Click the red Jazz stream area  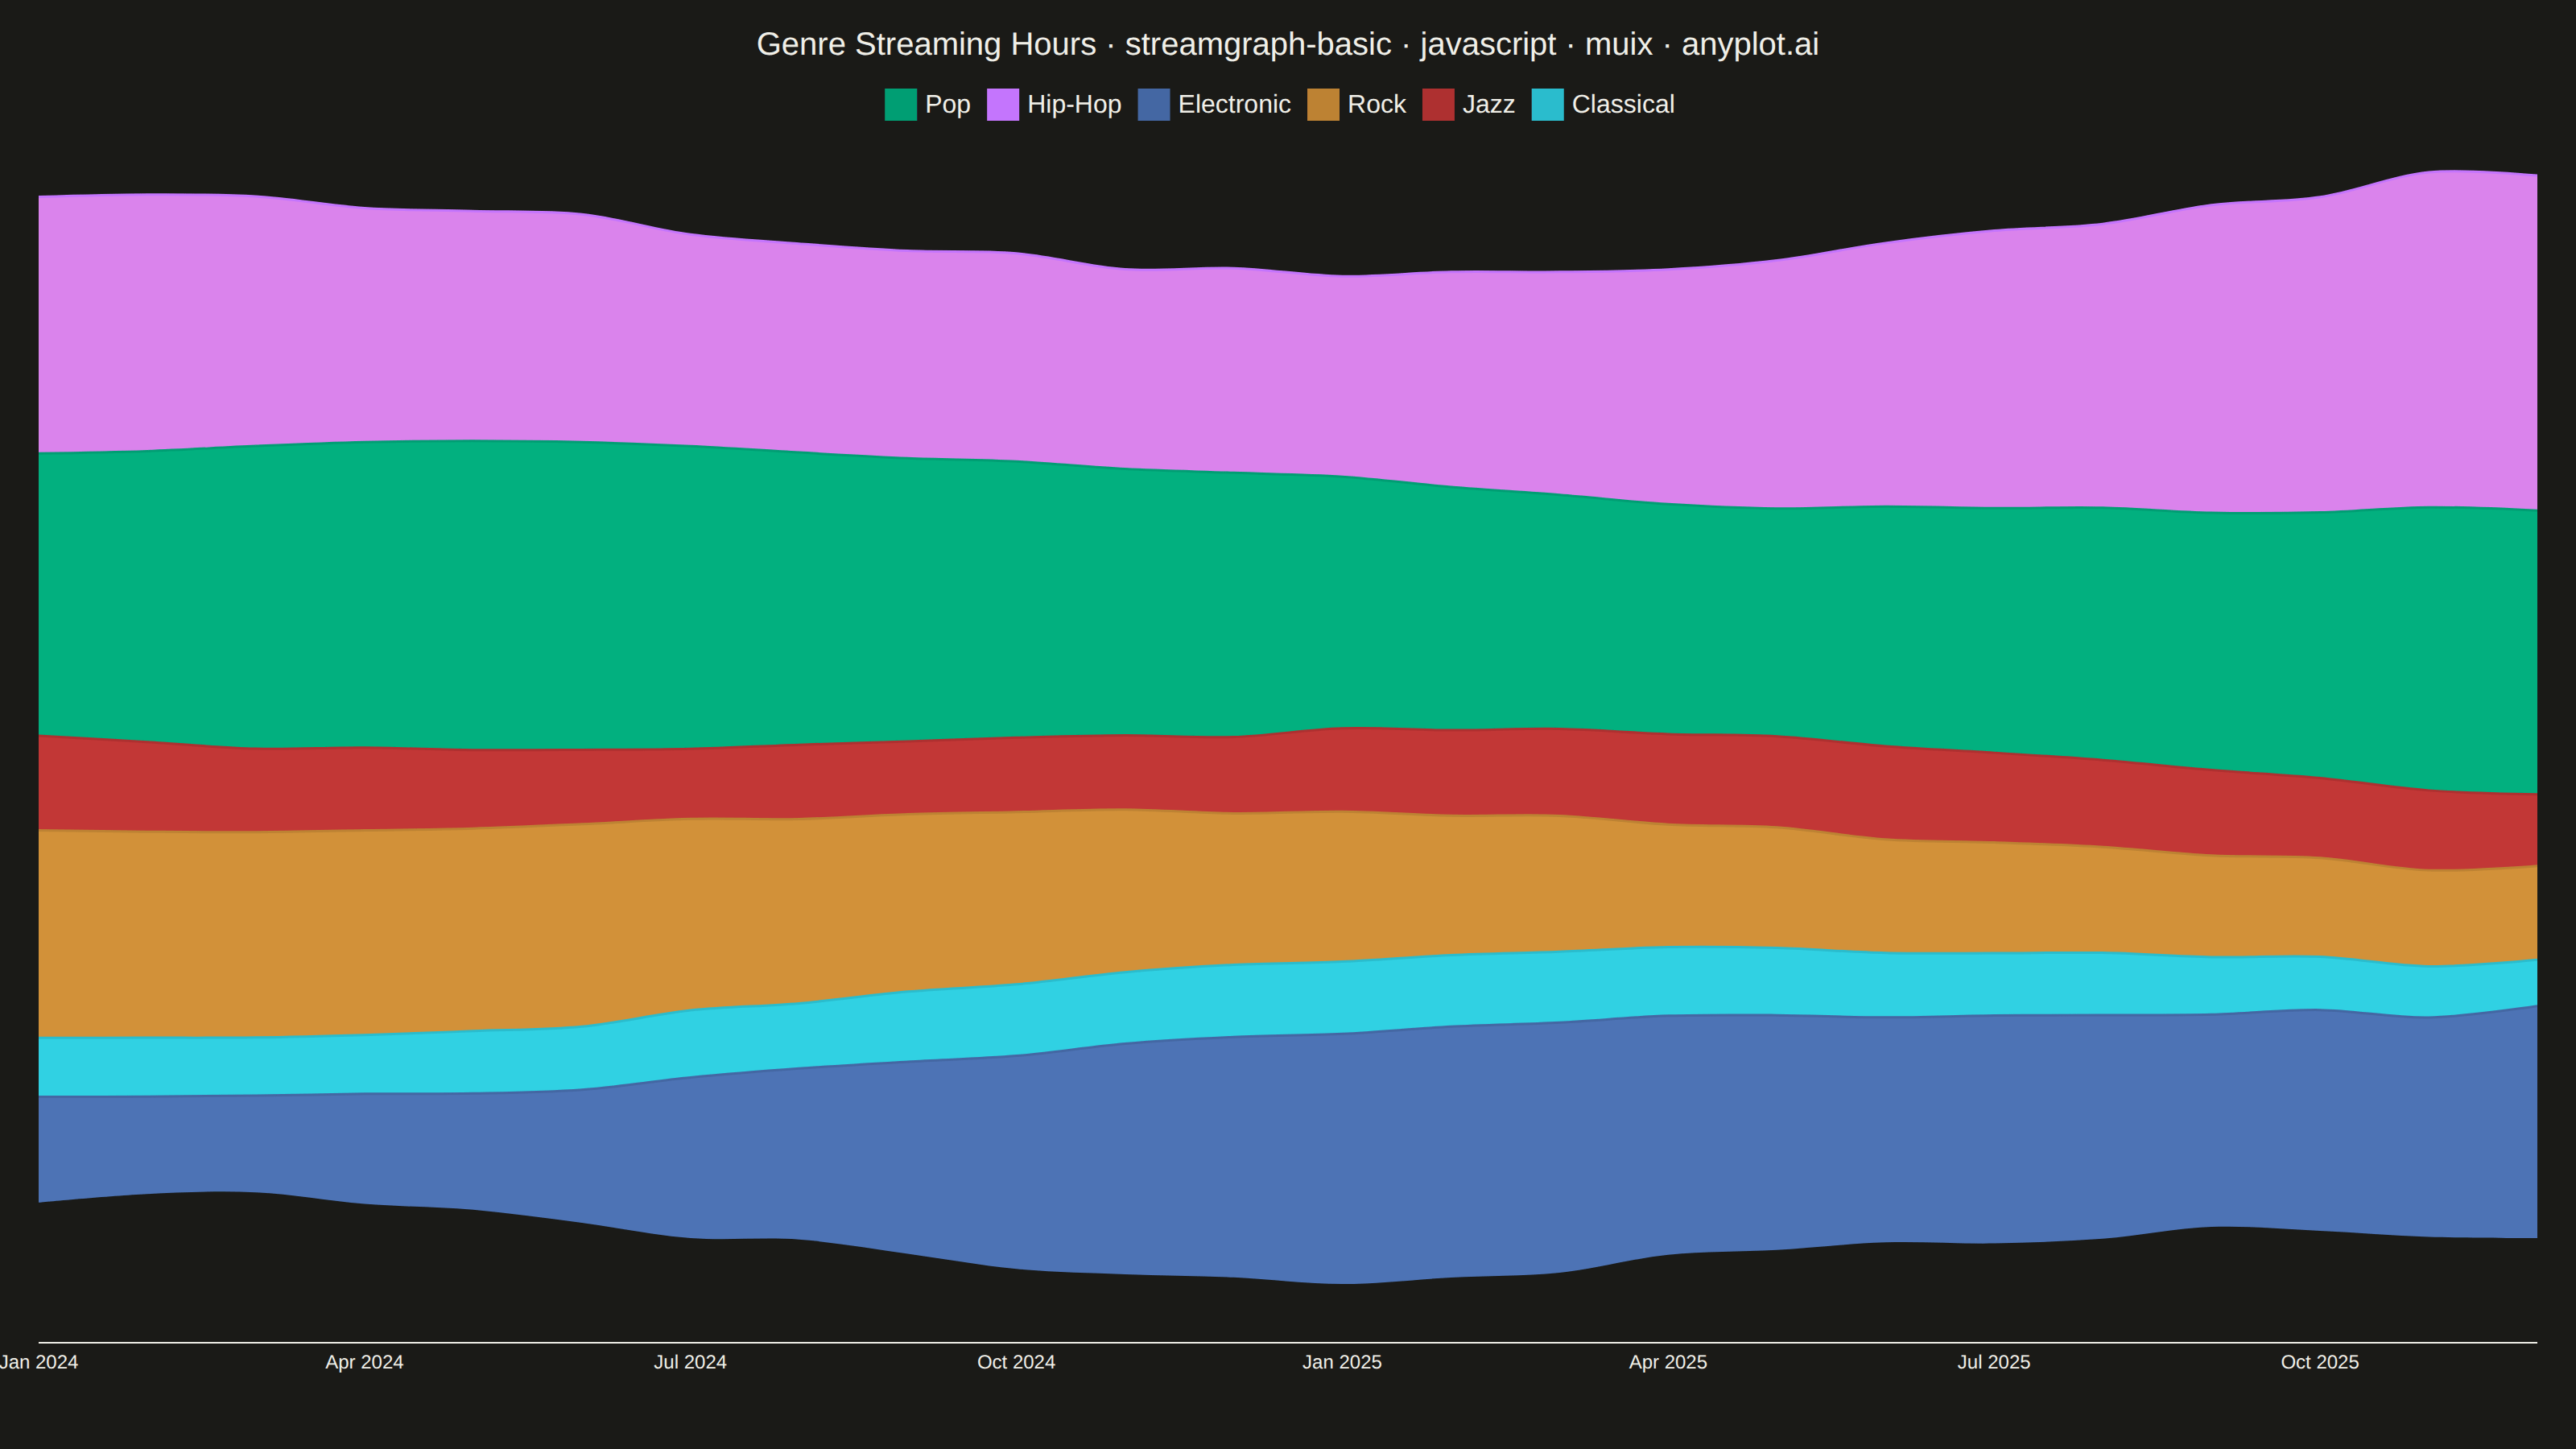point(1288,772)
